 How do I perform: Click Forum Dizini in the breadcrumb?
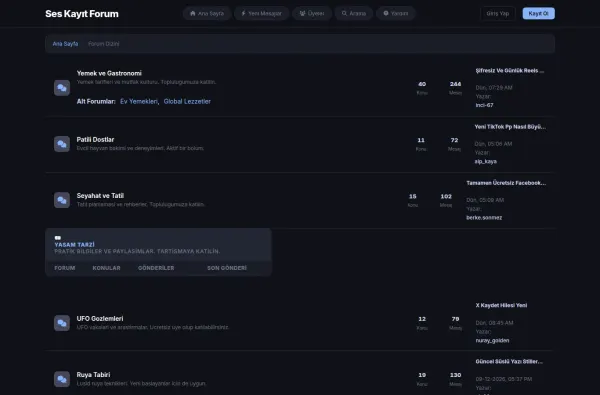(x=104, y=44)
